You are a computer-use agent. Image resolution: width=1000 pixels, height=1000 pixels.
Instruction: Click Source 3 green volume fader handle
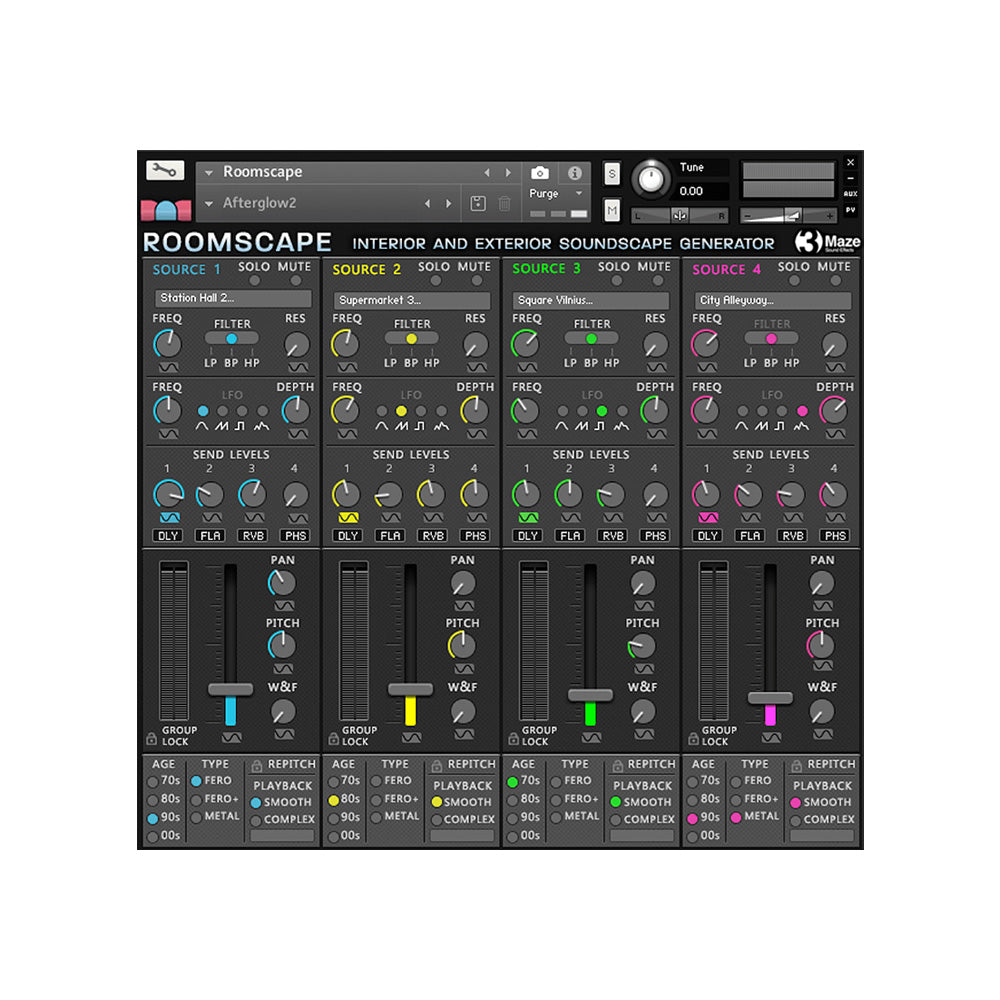tap(590, 694)
